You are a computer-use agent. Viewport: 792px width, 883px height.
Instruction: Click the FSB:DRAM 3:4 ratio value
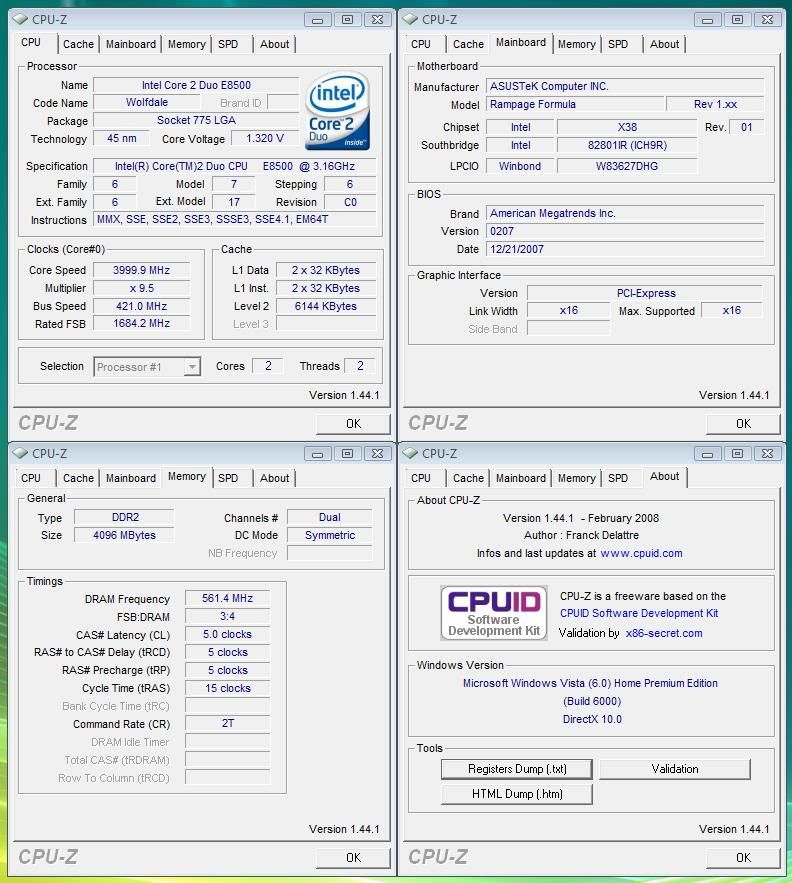pyautogui.click(x=228, y=616)
